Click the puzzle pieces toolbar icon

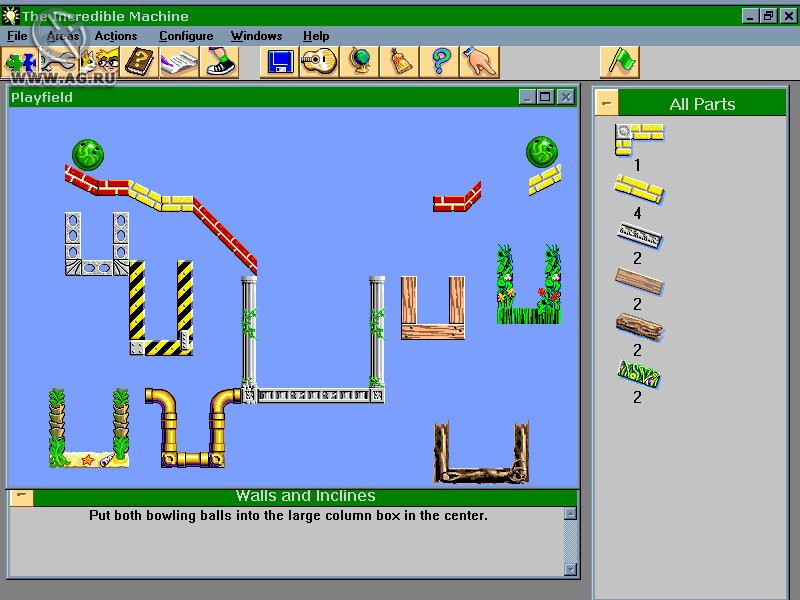pos(20,62)
